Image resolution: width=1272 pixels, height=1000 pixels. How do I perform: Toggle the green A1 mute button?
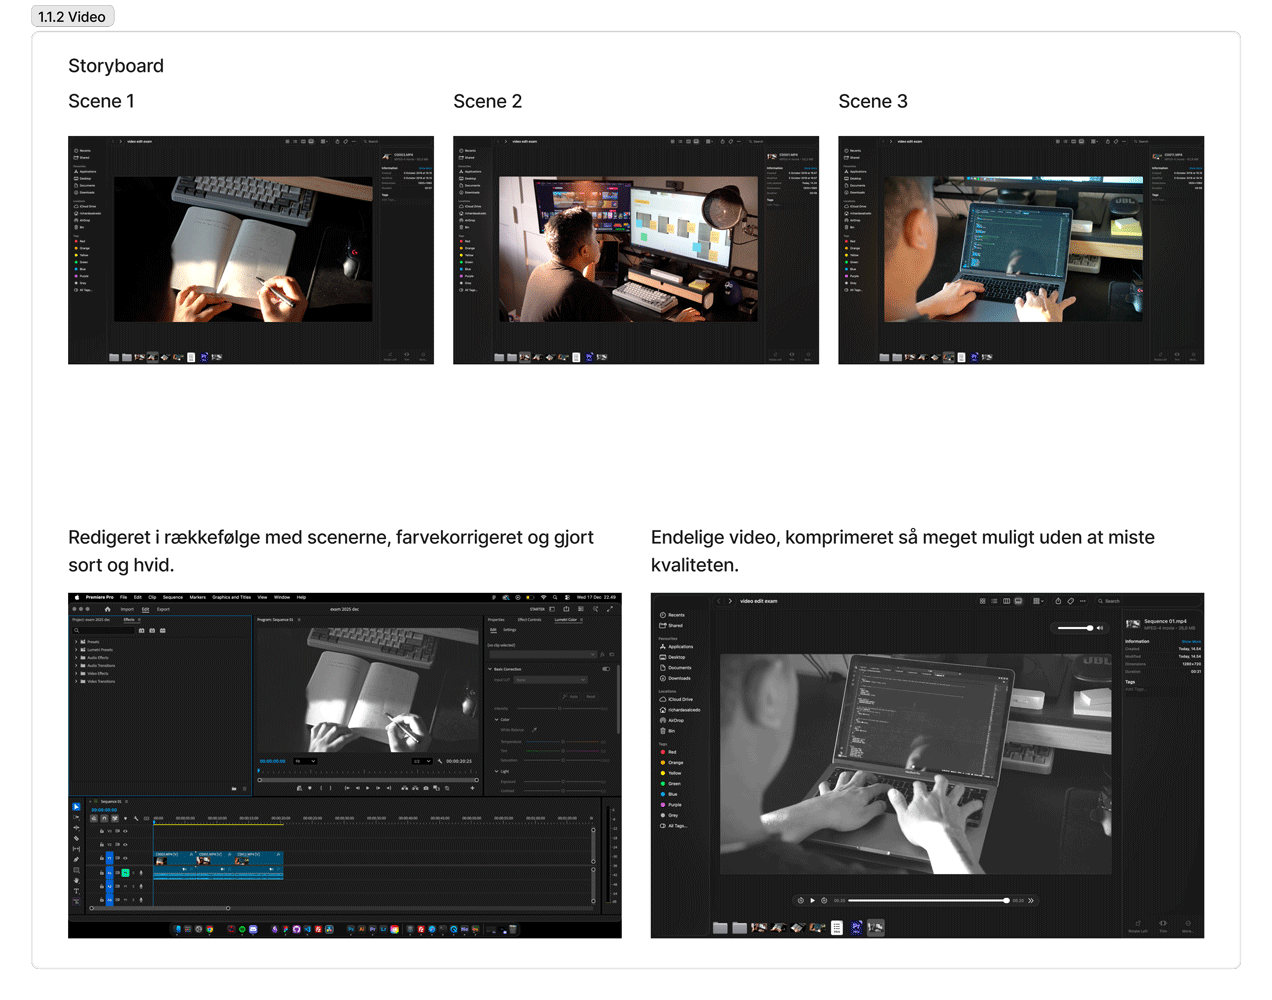(125, 873)
